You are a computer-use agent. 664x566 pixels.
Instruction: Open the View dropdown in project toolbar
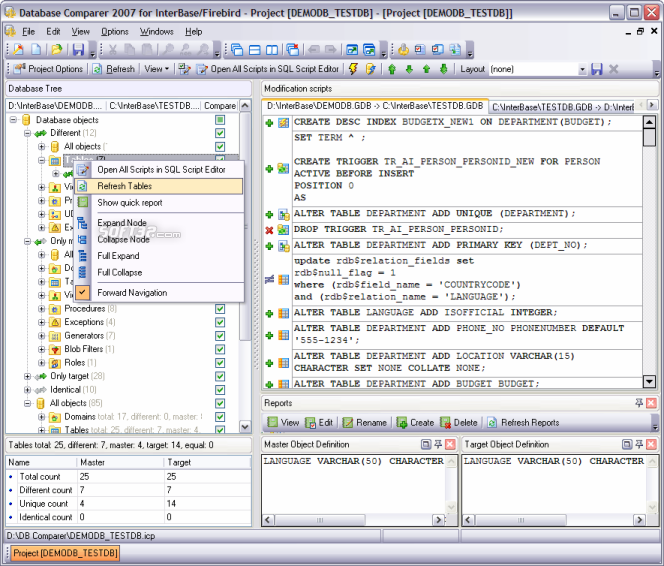tap(157, 69)
